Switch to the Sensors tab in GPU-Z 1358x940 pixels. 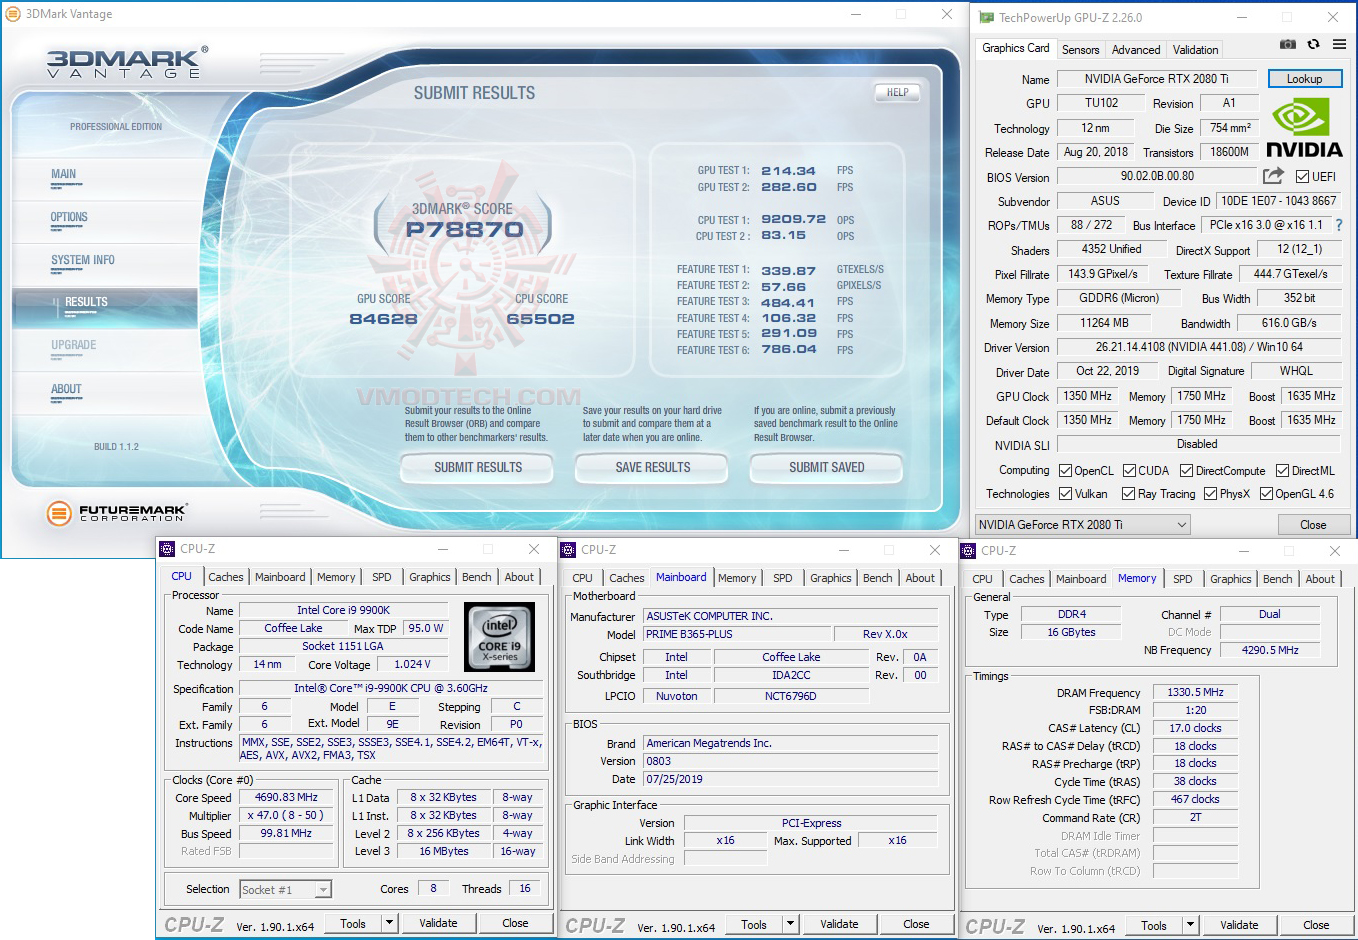tap(1080, 49)
